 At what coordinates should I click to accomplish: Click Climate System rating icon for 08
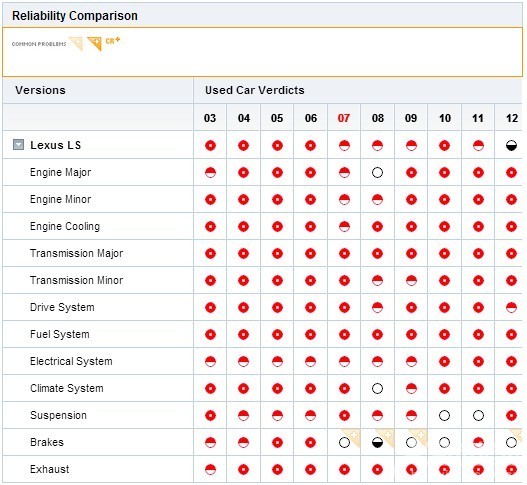click(x=377, y=389)
